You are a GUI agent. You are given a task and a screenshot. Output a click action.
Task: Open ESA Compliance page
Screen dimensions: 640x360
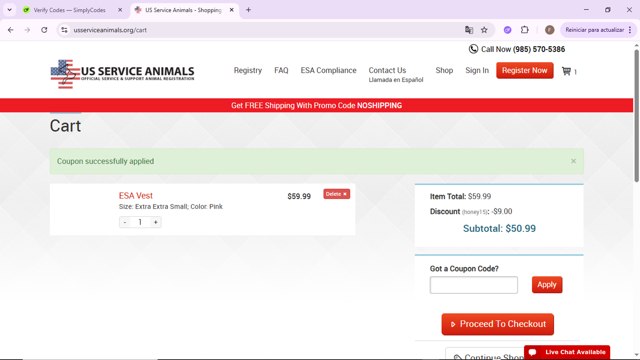click(x=329, y=70)
